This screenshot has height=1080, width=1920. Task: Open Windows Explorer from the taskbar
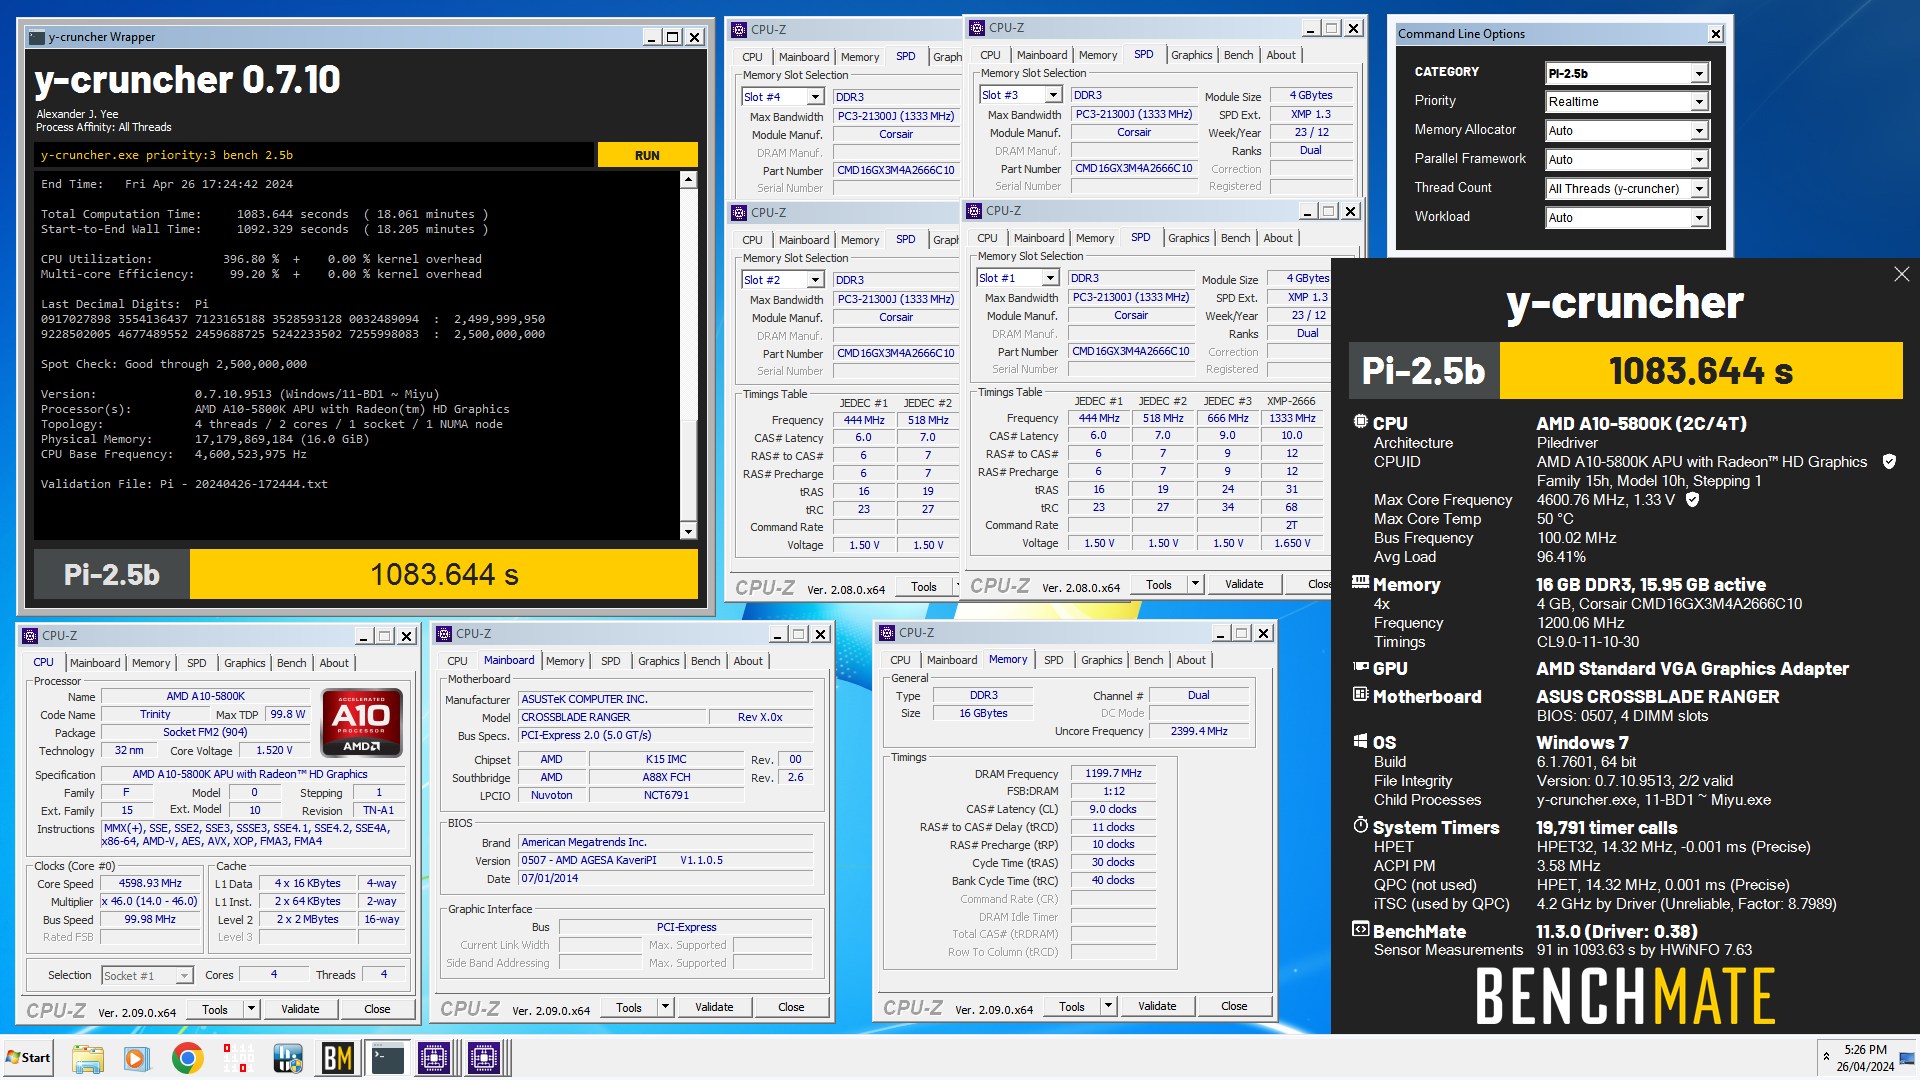[x=87, y=1058]
